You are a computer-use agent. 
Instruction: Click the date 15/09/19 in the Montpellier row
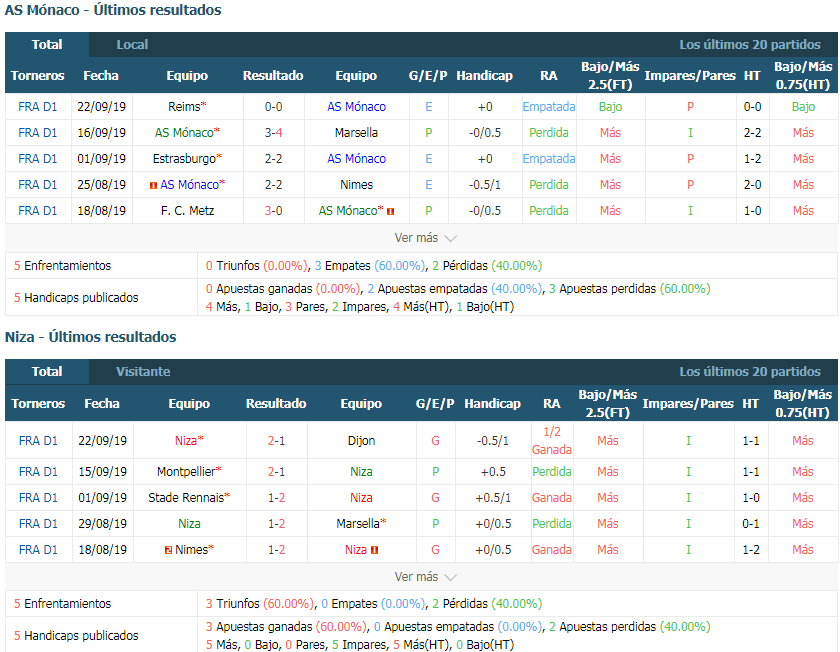(102, 471)
